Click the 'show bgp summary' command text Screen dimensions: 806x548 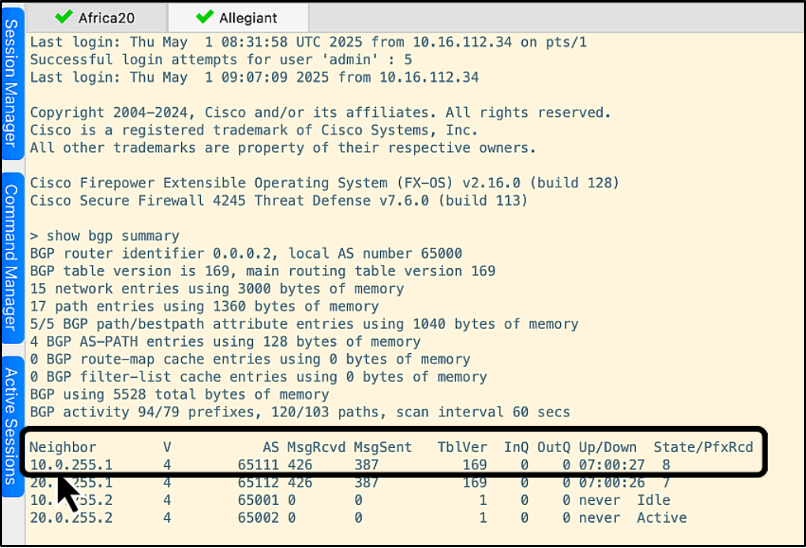point(113,236)
